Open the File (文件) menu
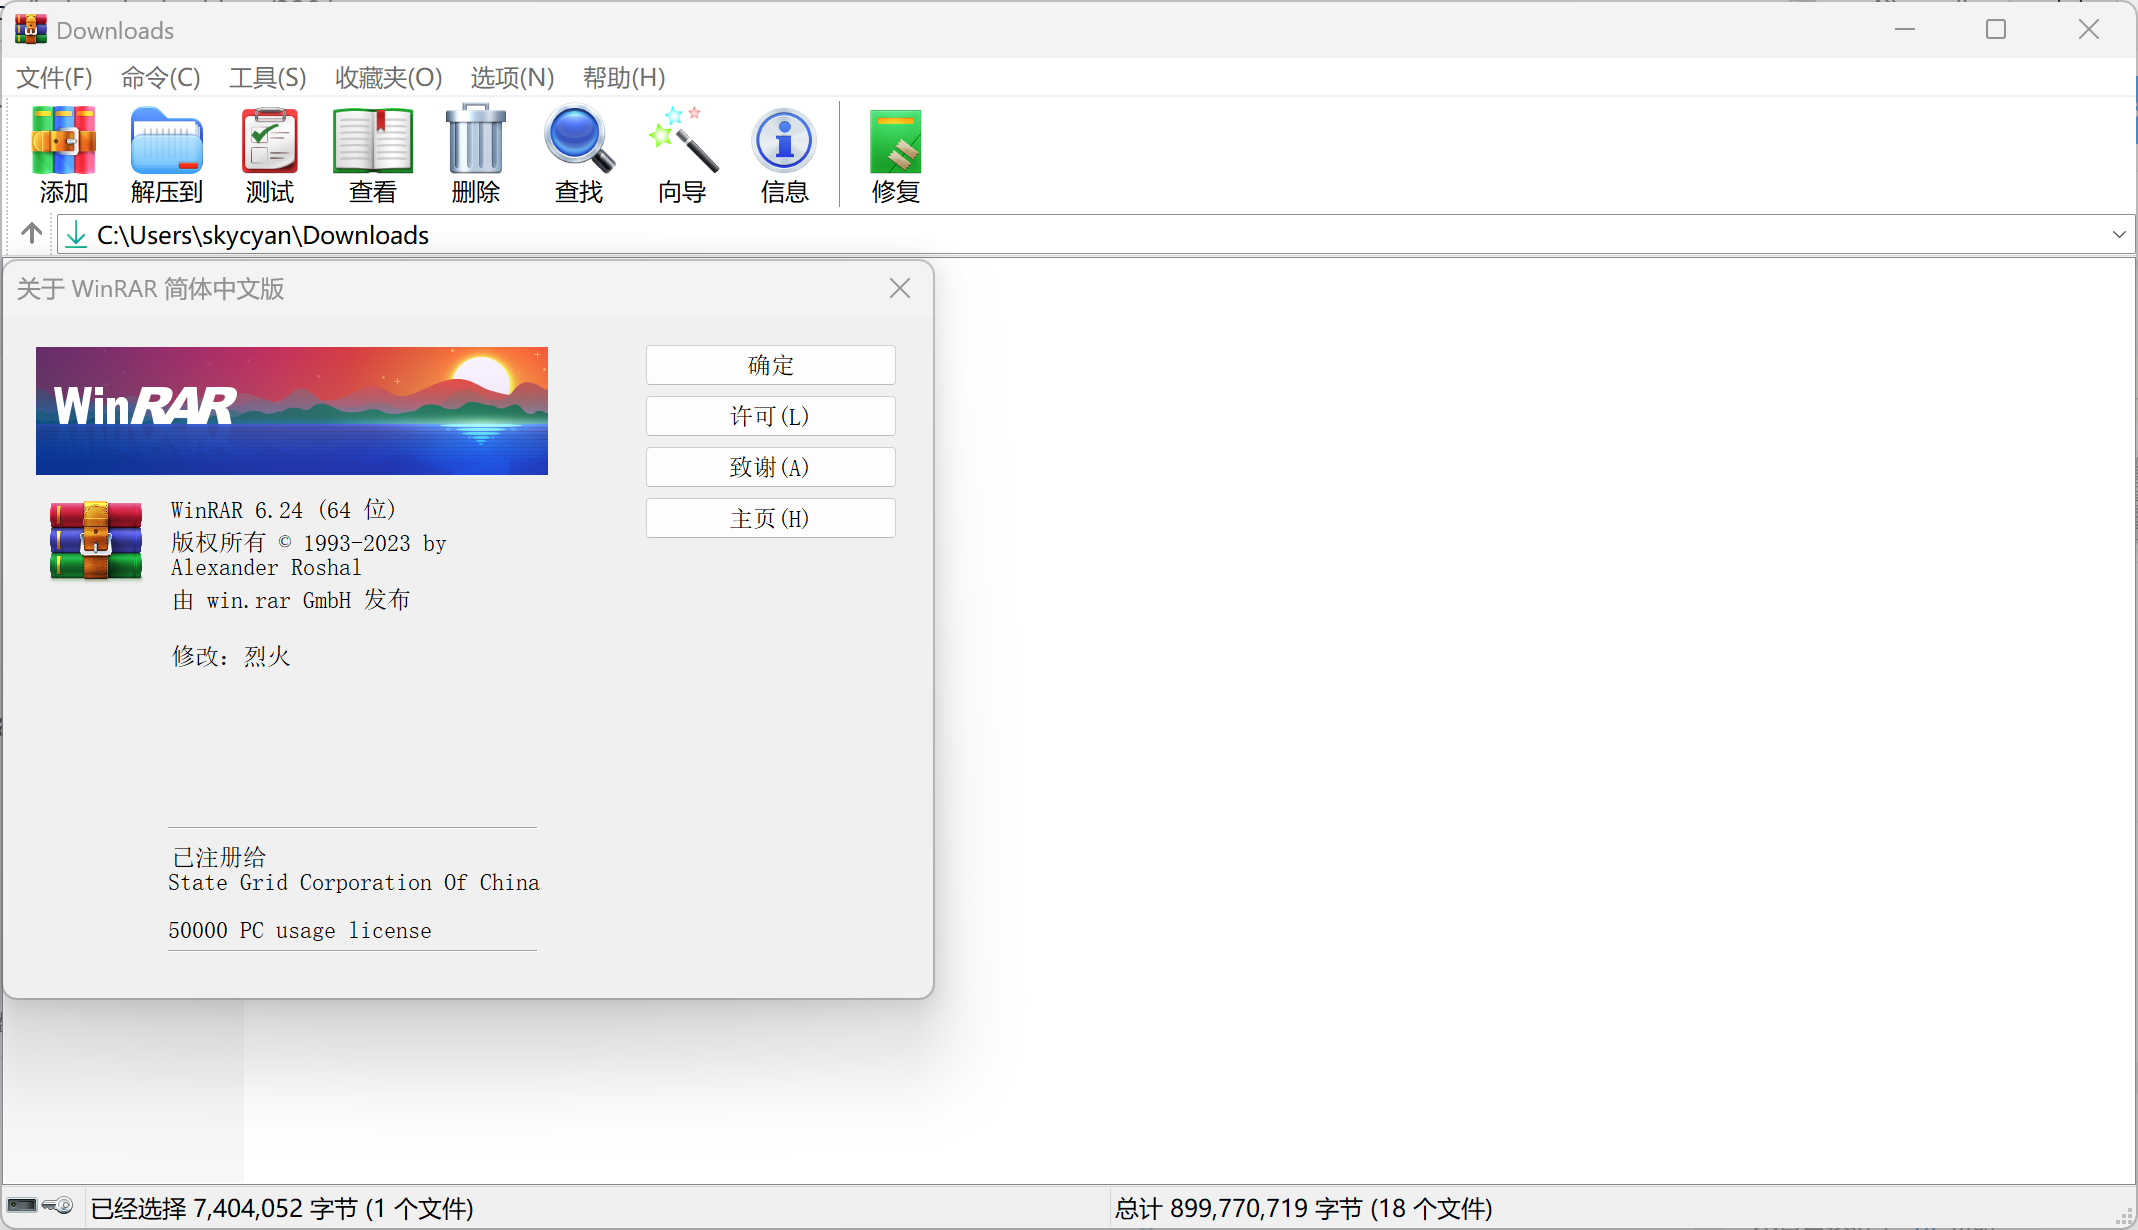 pyautogui.click(x=55, y=77)
